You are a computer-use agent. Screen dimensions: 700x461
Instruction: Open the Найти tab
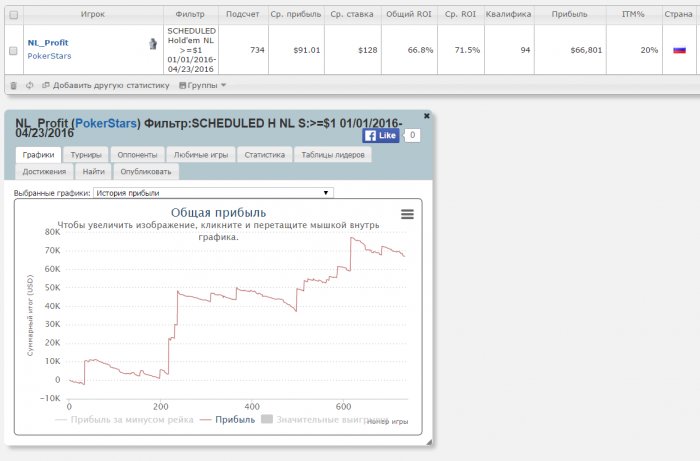pyautogui.click(x=93, y=171)
